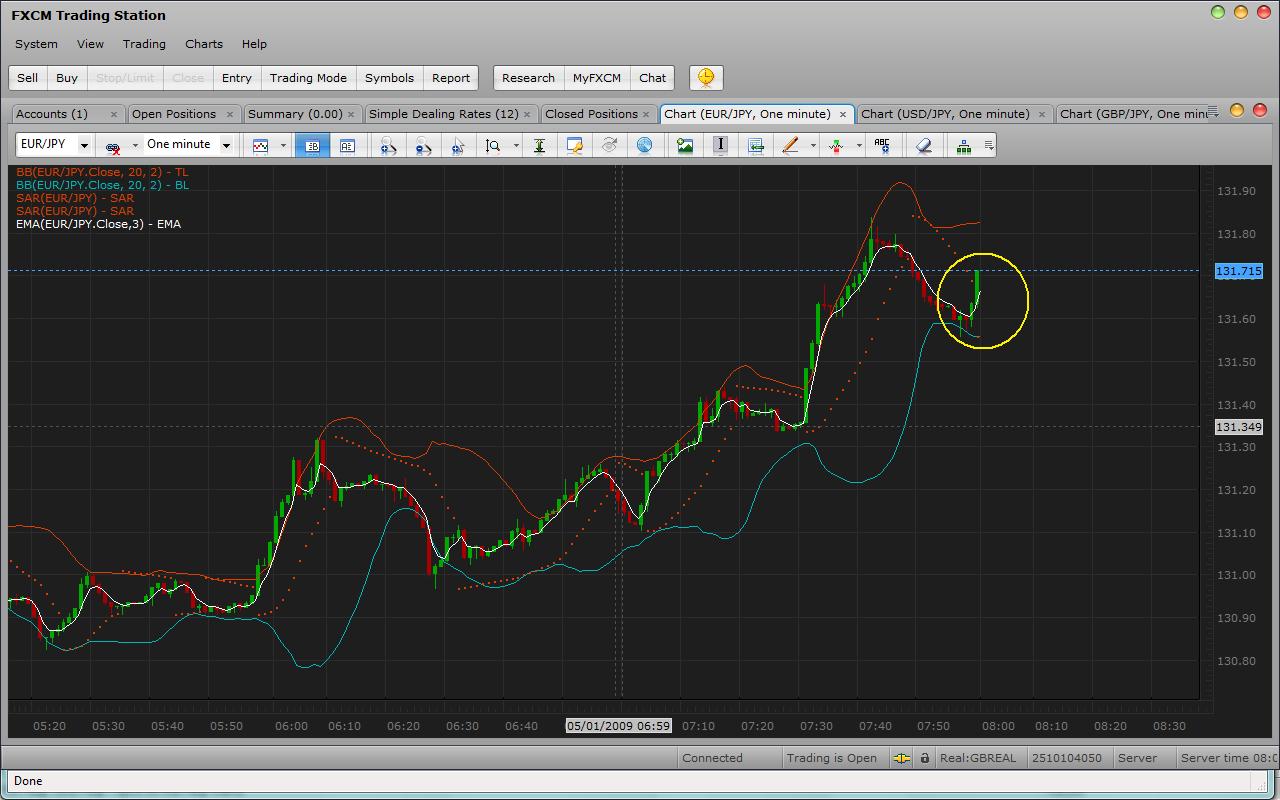Toggle the Bid price chart button

[x=313, y=145]
